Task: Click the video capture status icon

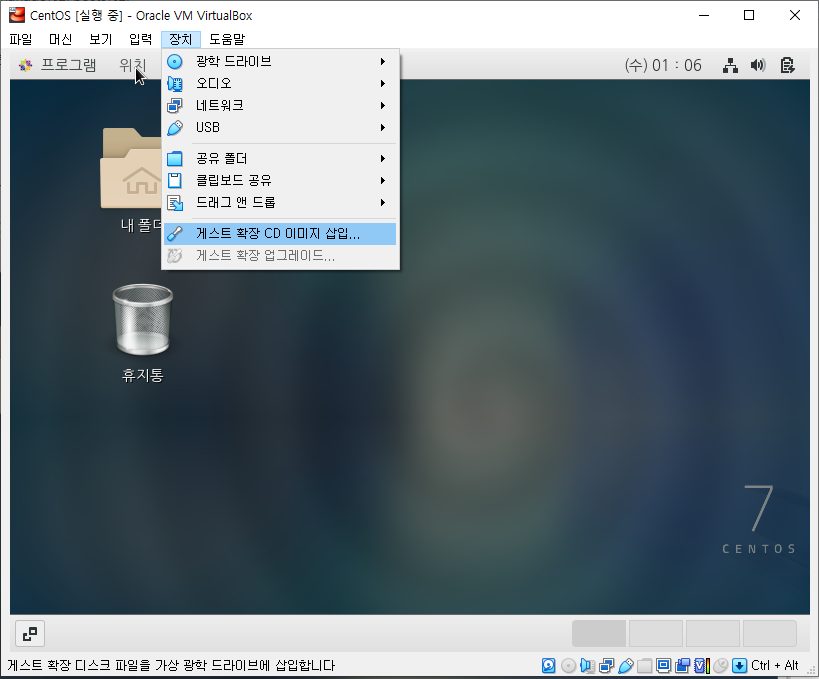Action: (683, 665)
